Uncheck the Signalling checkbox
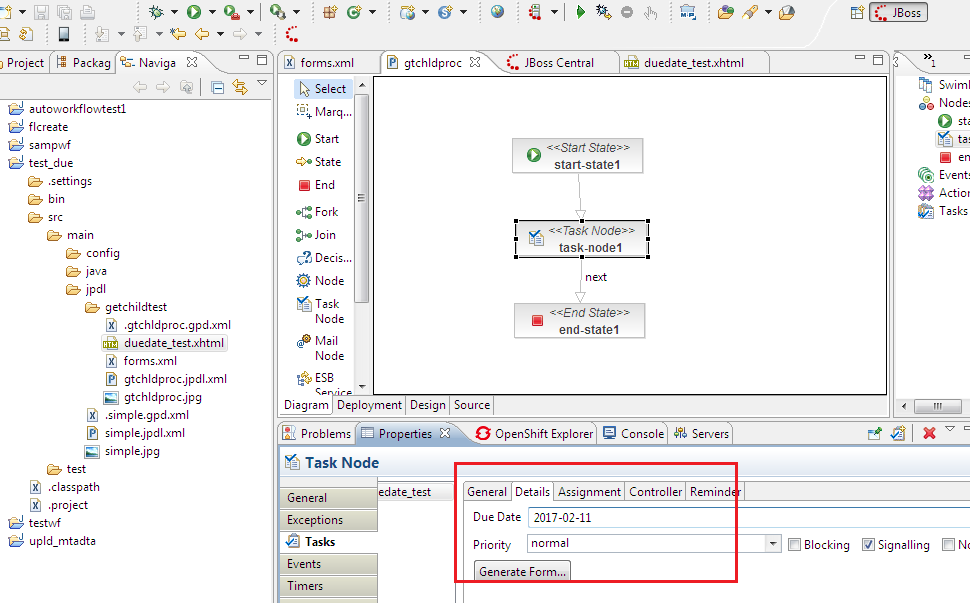Viewport: 970px width, 603px height. pos(868,545)
